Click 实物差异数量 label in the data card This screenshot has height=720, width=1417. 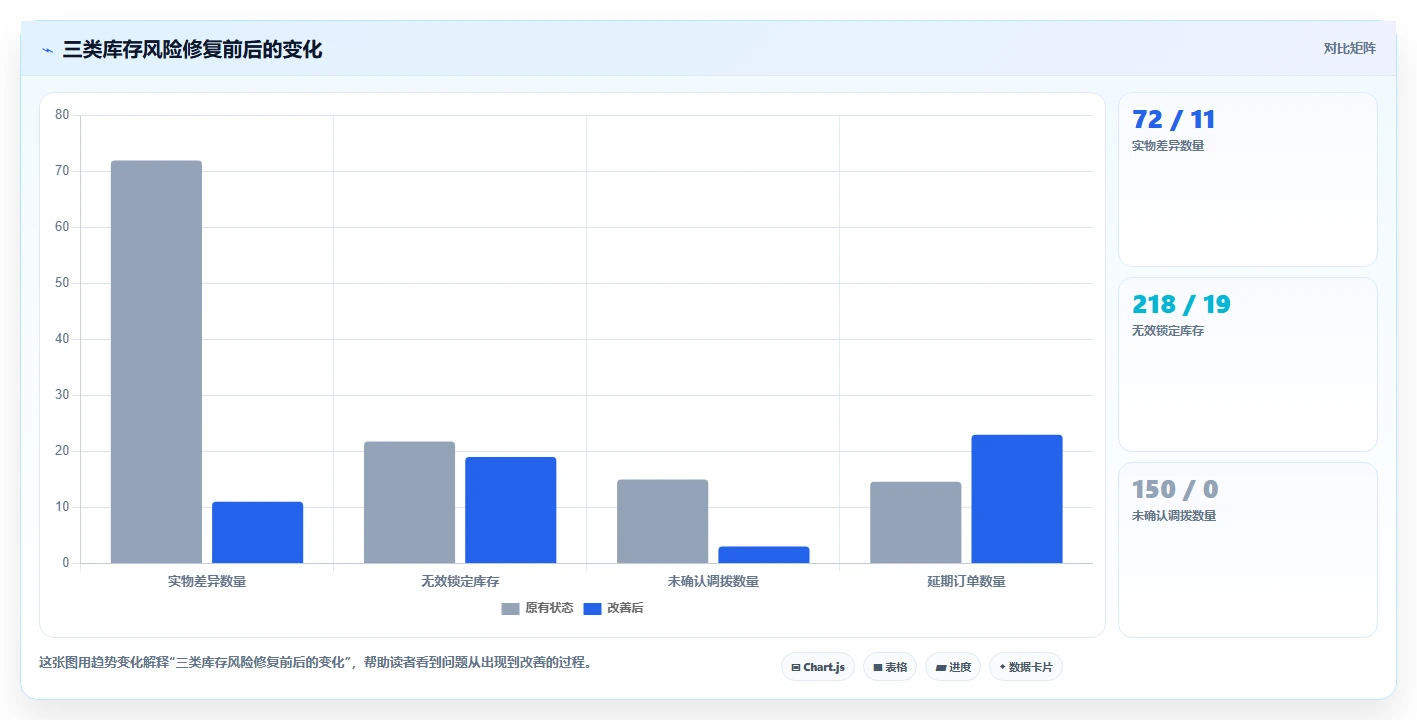(1168, 146)
